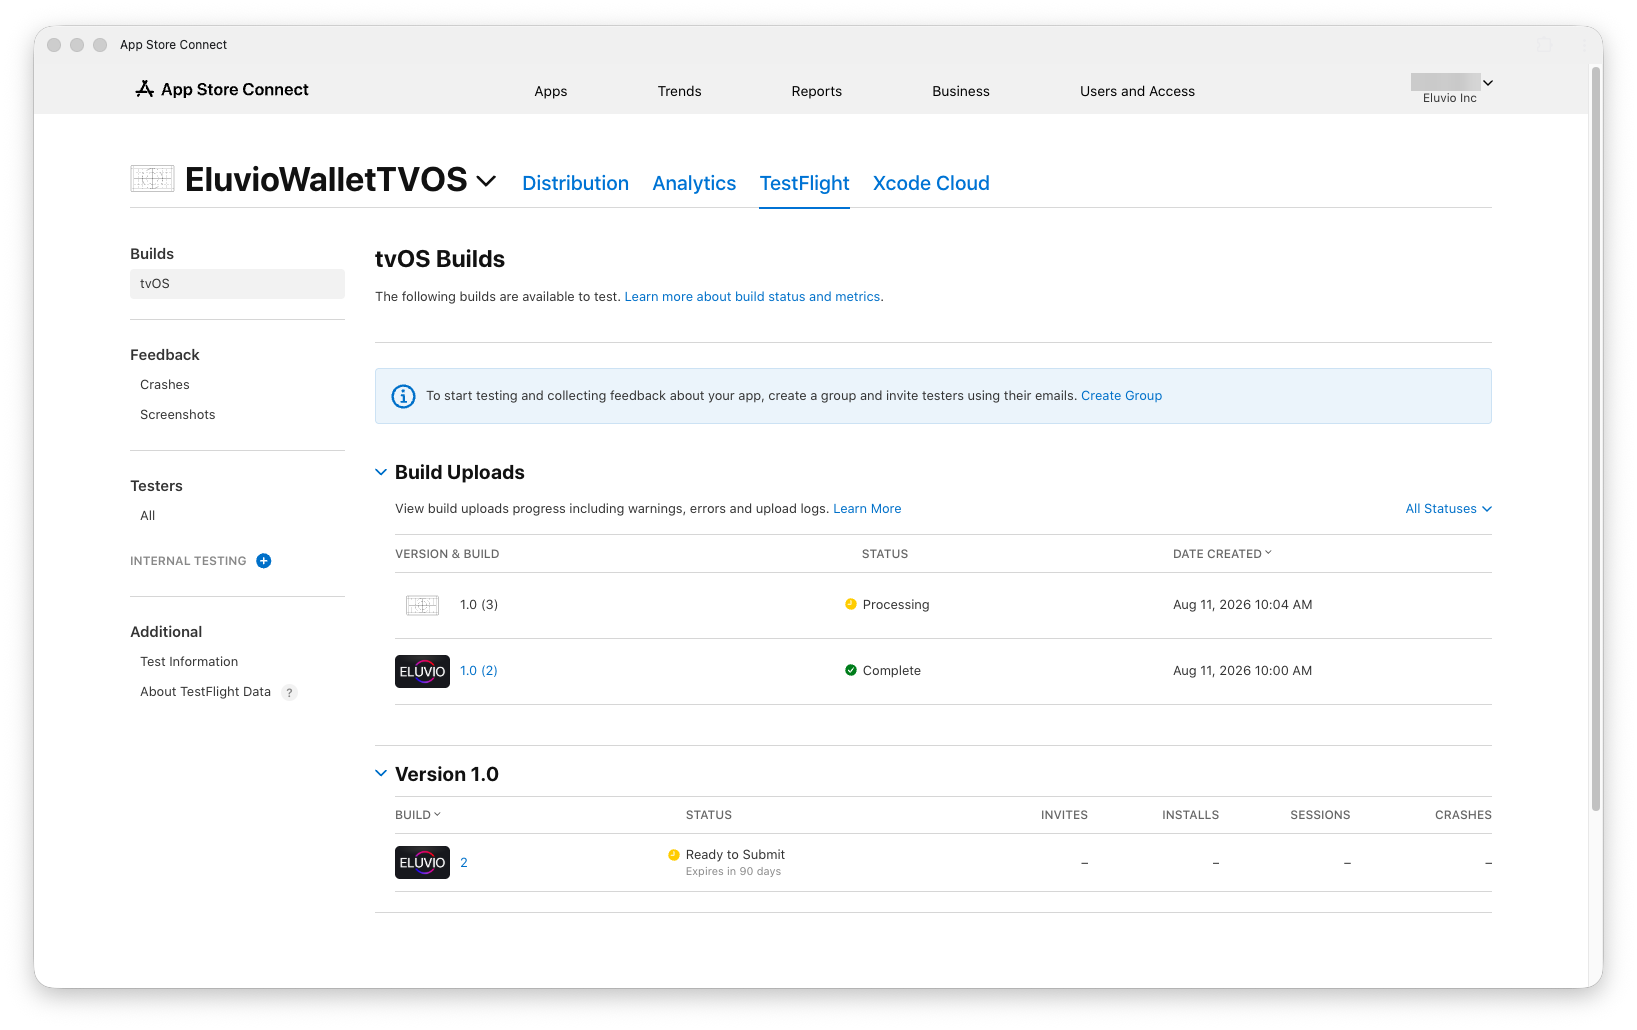Open build number 2 link in Version 1.0
This screenshot has height=1030, width=1637.
pos(464,862)
